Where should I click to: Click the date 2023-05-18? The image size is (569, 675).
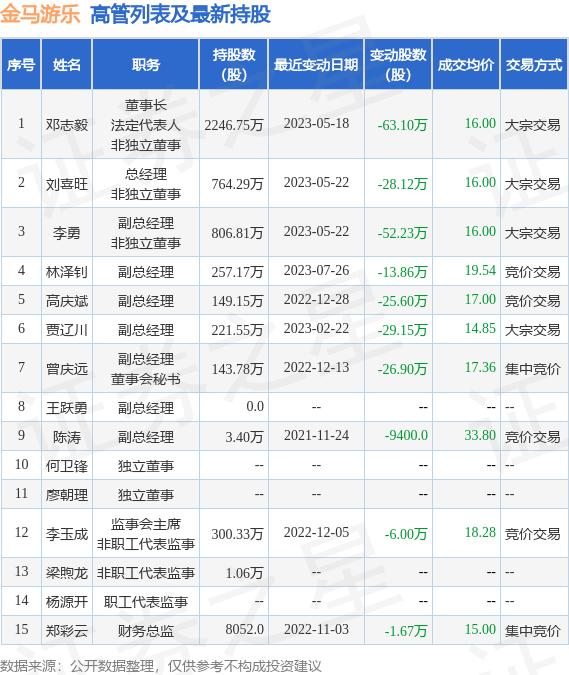(316, 123)
